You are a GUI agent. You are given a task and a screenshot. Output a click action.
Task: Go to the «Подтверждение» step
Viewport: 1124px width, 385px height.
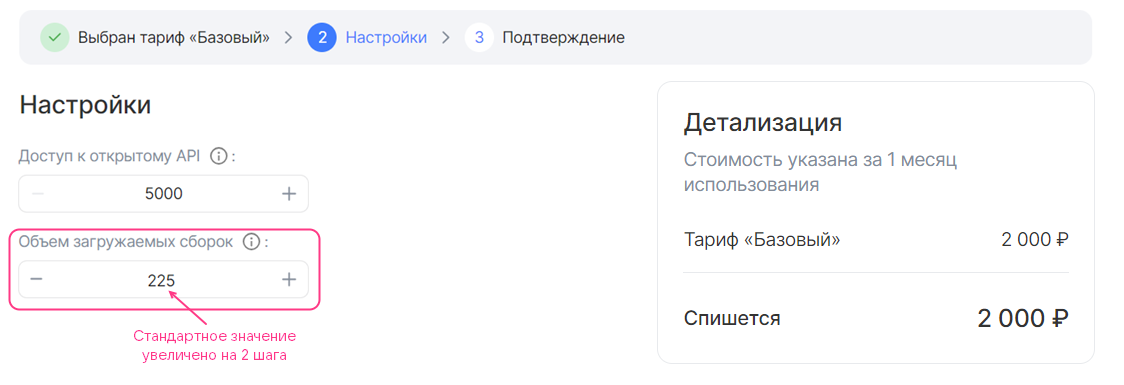tap(563, 37)
